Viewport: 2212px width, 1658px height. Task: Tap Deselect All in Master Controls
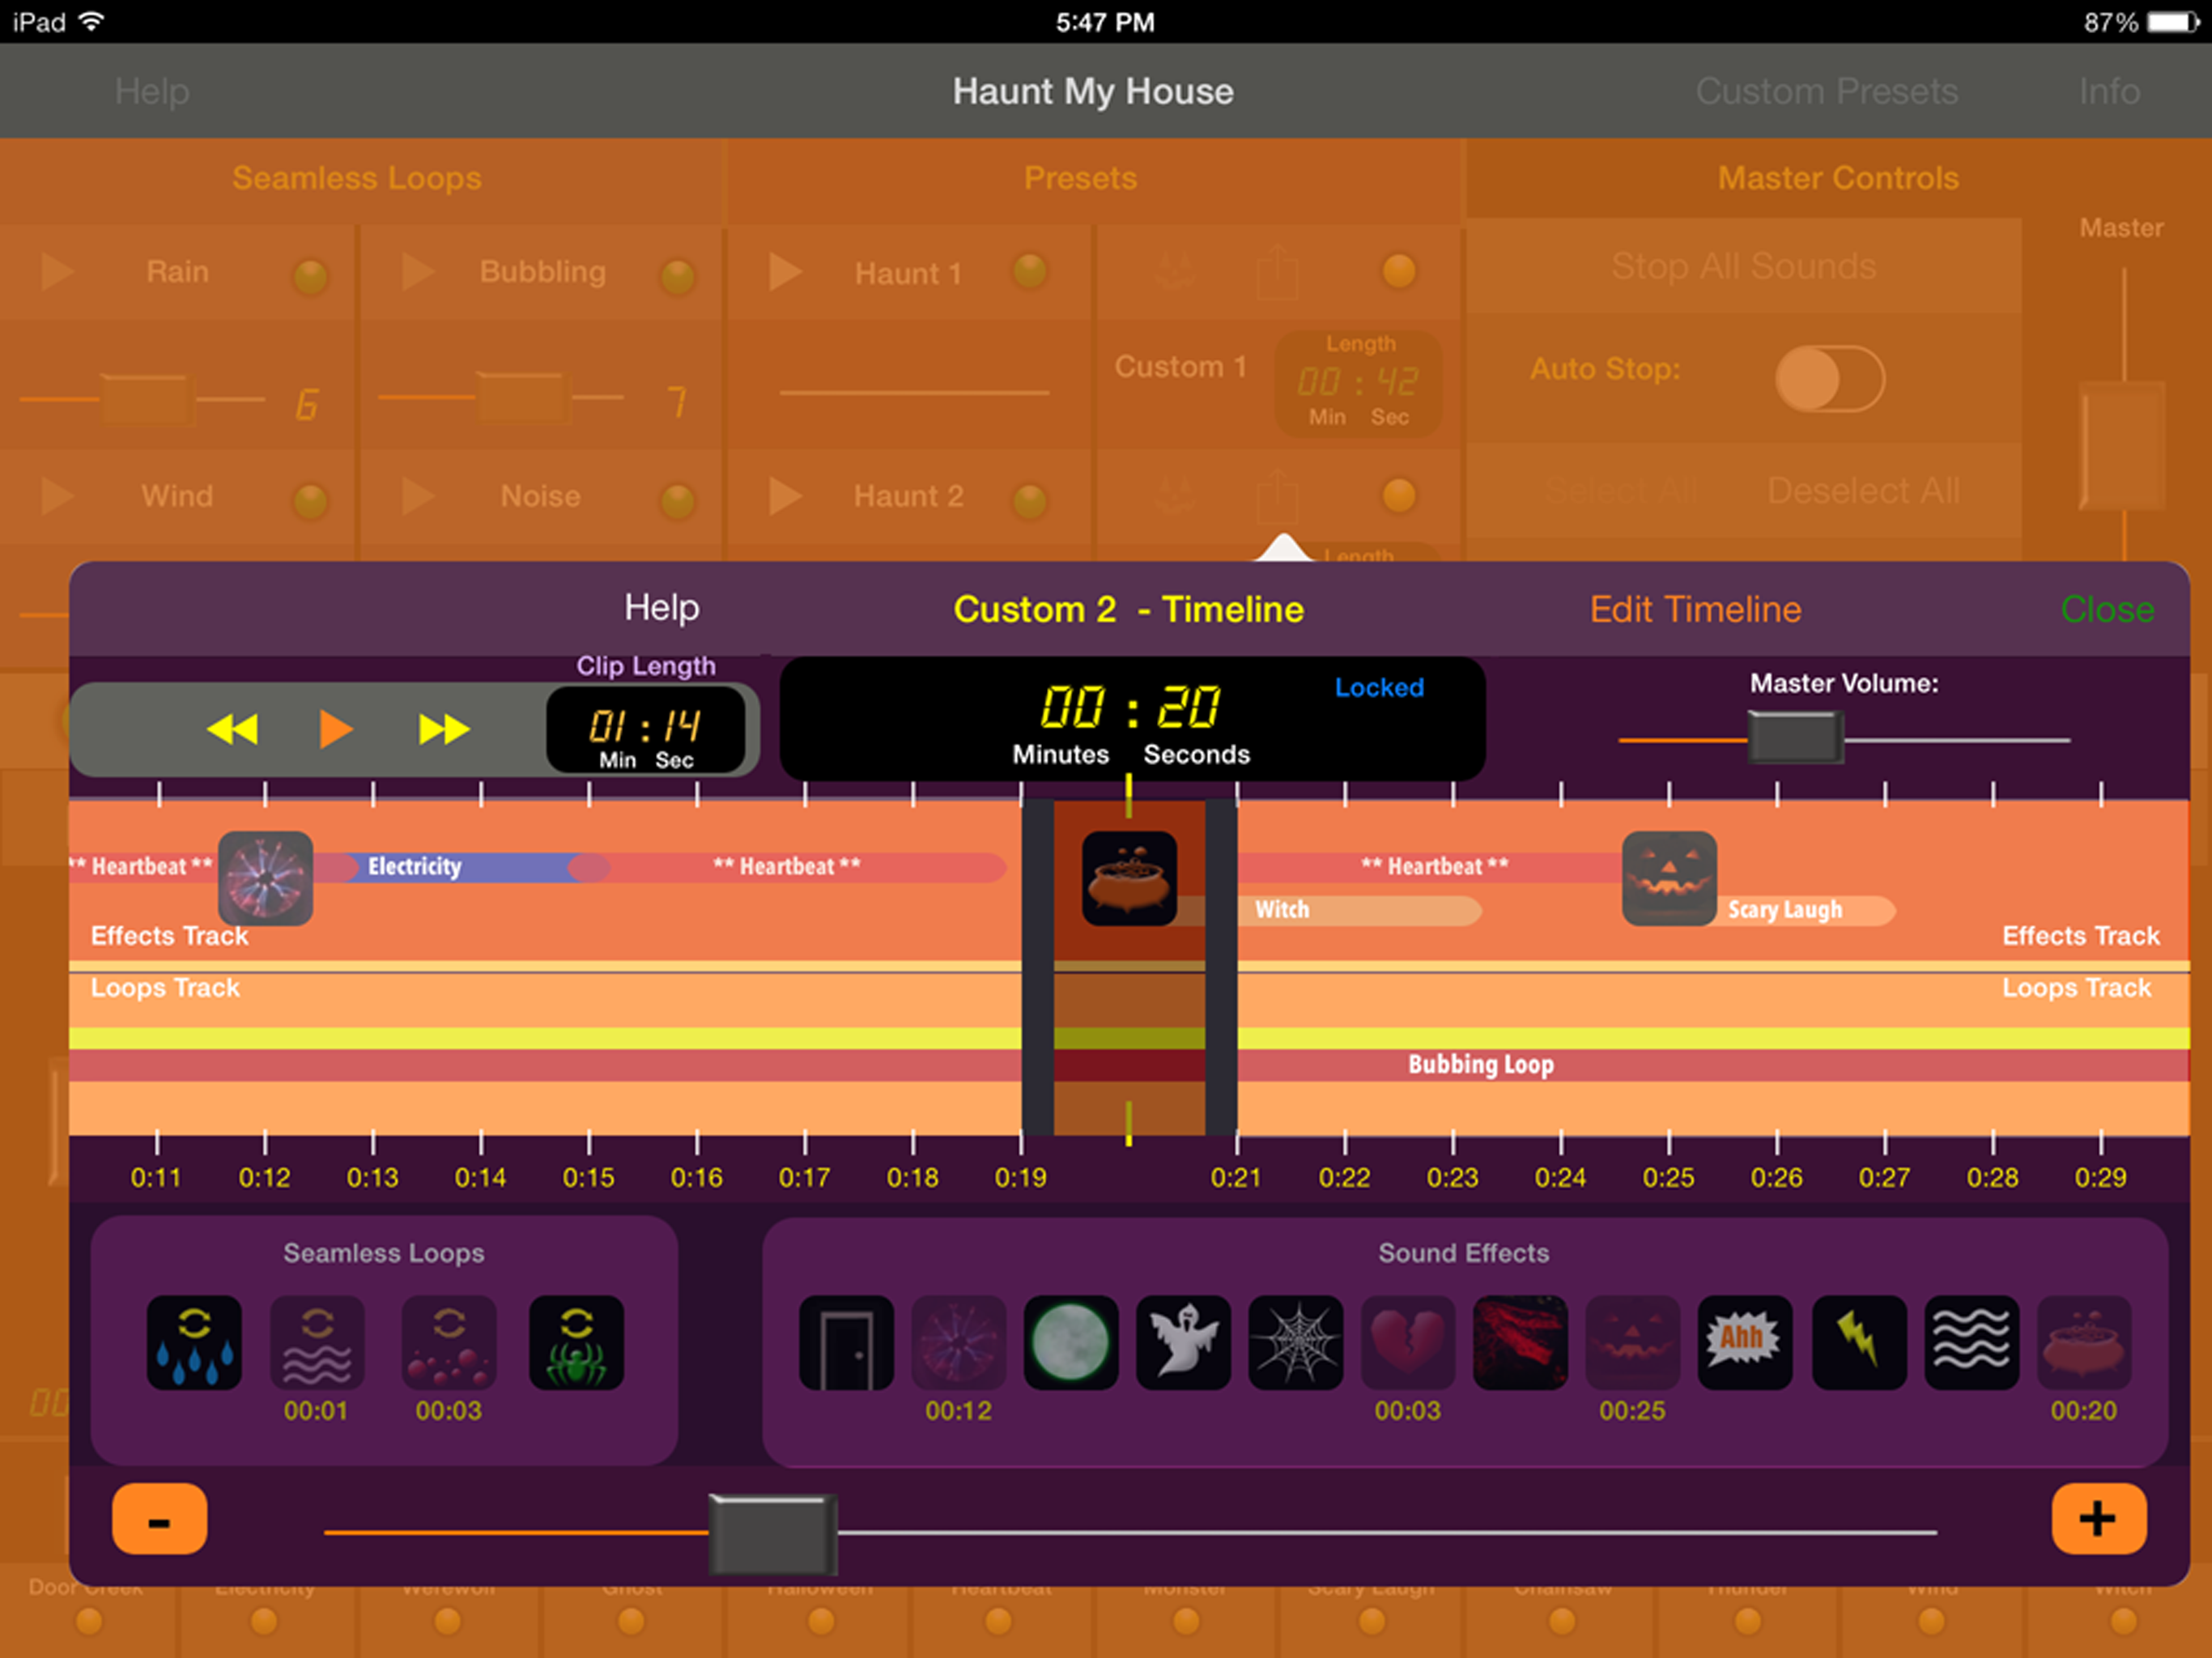coord(1863,491)
